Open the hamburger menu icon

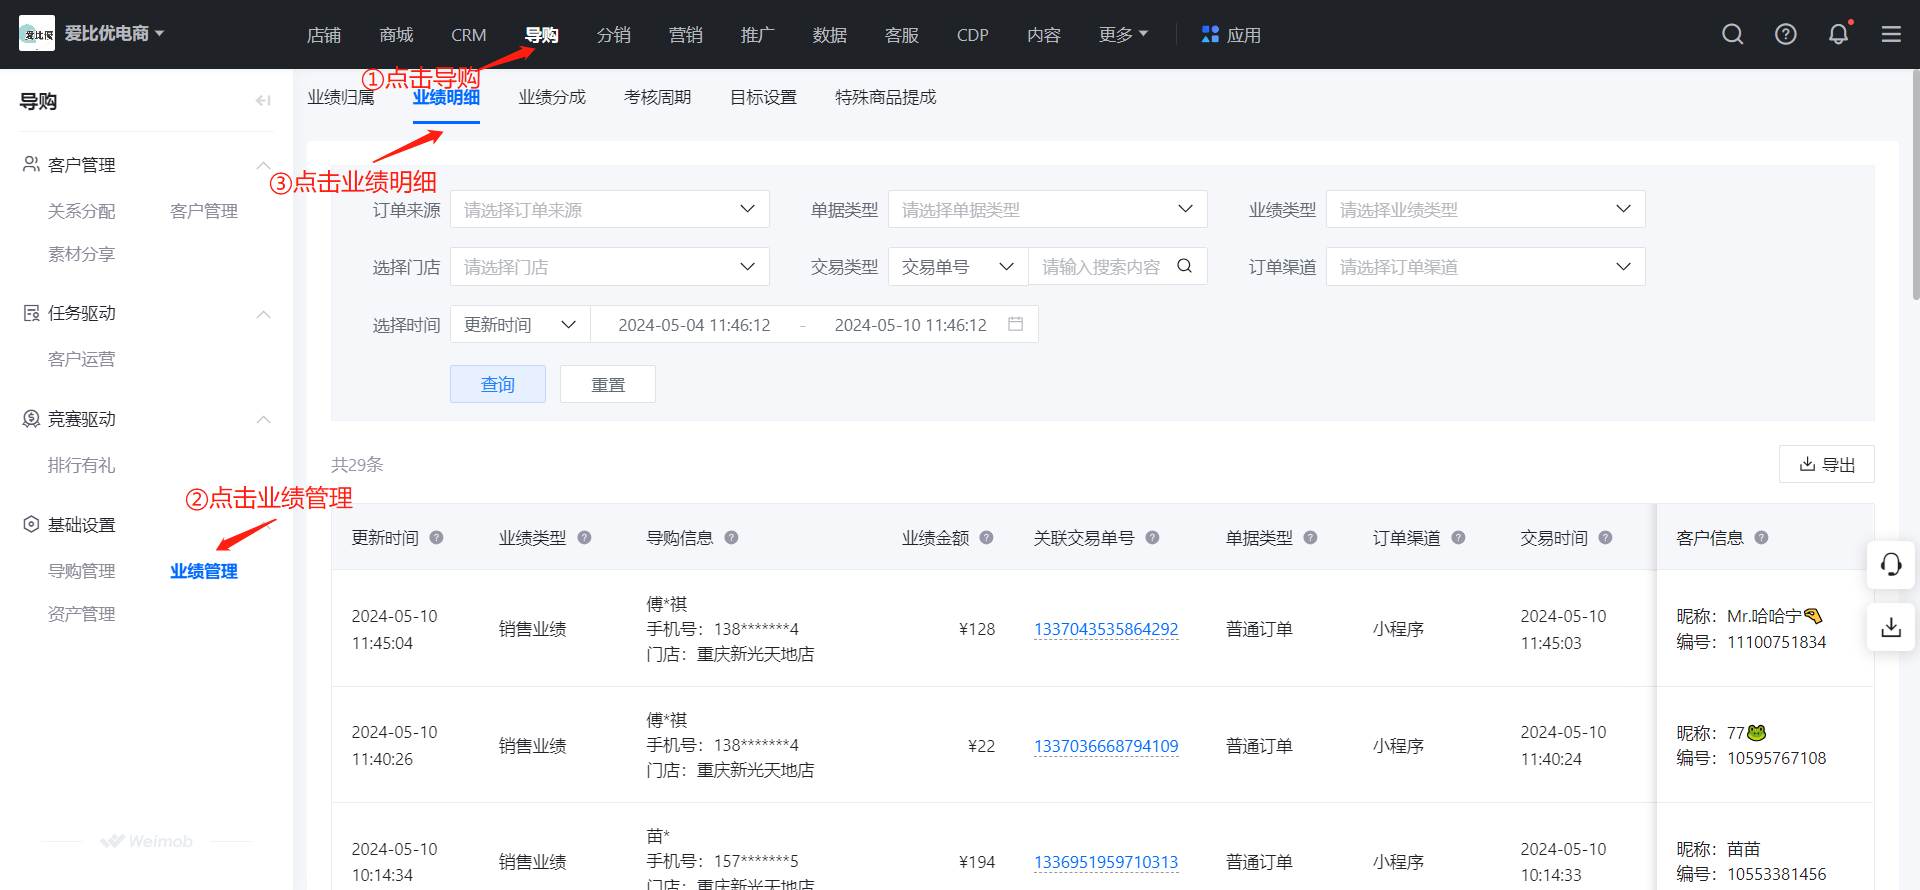[x=1891, y=35]
